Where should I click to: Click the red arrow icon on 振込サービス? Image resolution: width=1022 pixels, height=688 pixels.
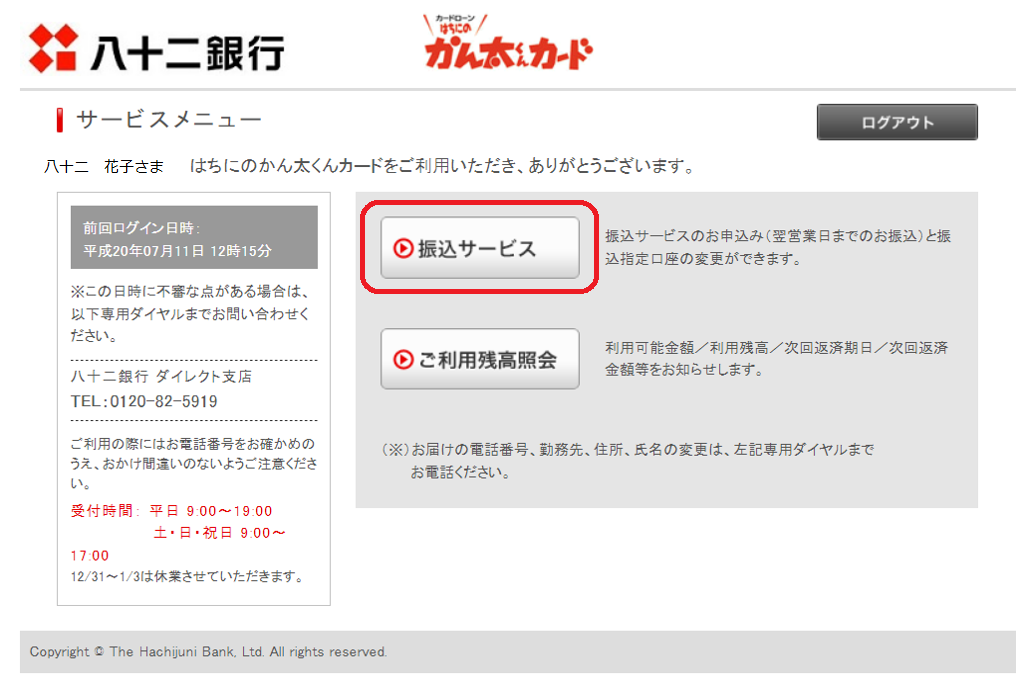403,248
